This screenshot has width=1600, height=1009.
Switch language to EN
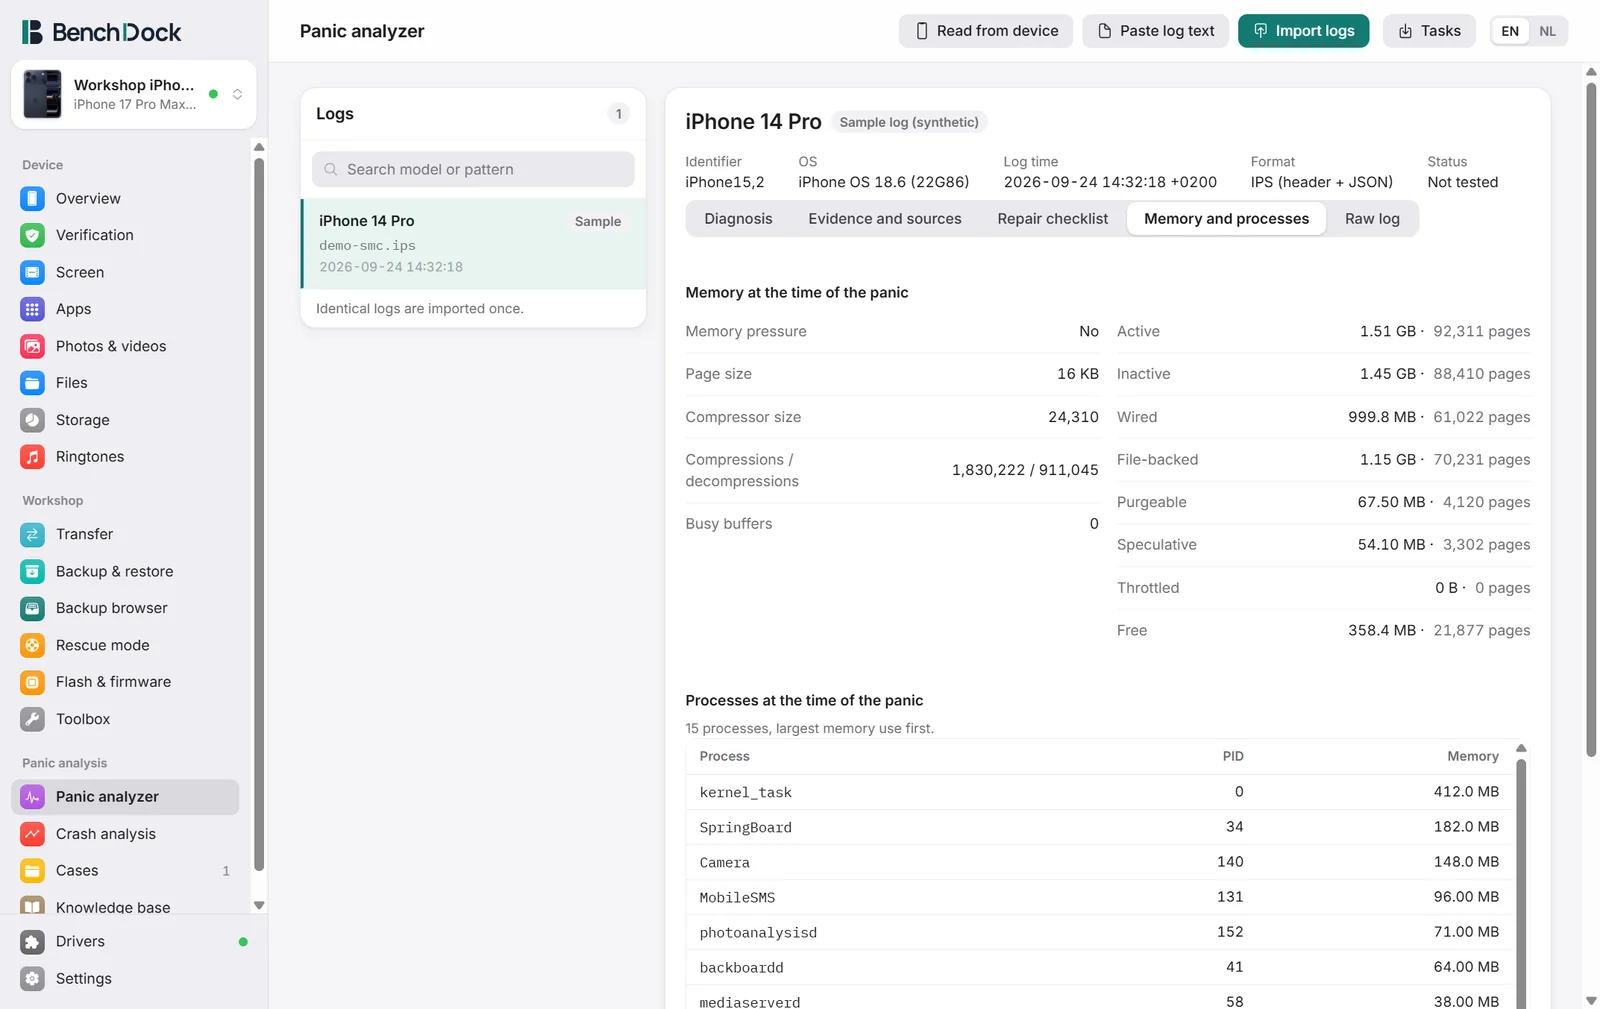1510,31
